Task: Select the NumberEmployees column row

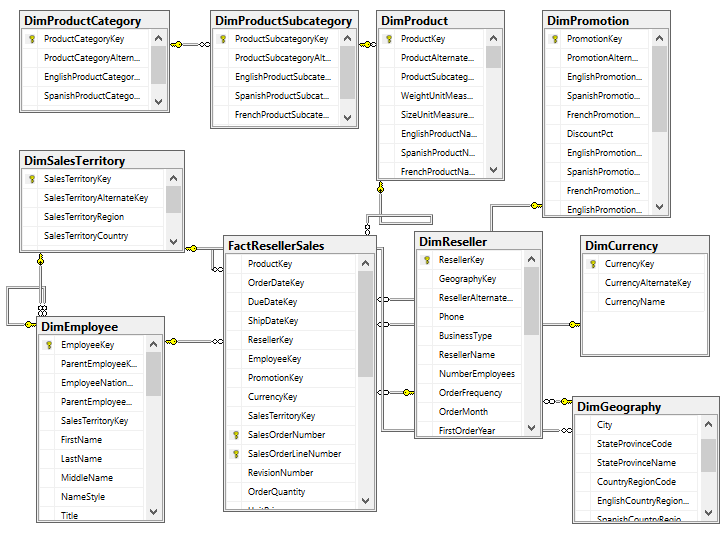Action: point(469,374)
